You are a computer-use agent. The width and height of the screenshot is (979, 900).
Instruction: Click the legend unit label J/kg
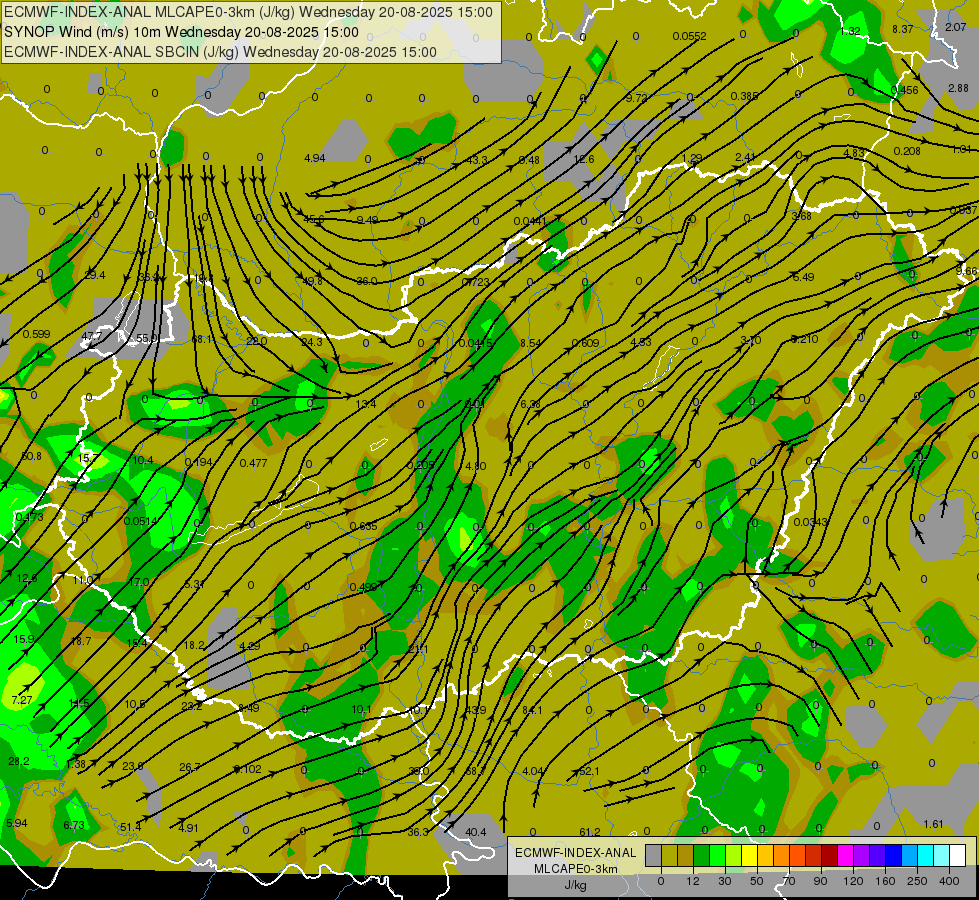[x=576, y=886]
